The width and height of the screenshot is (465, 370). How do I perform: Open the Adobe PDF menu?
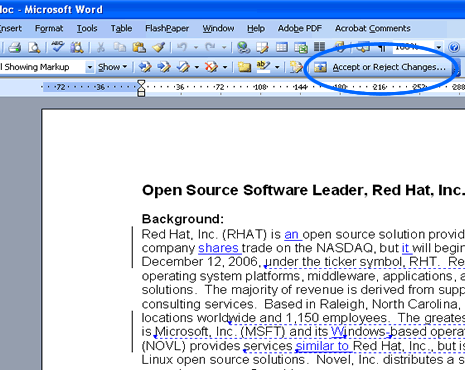[300, 29]
